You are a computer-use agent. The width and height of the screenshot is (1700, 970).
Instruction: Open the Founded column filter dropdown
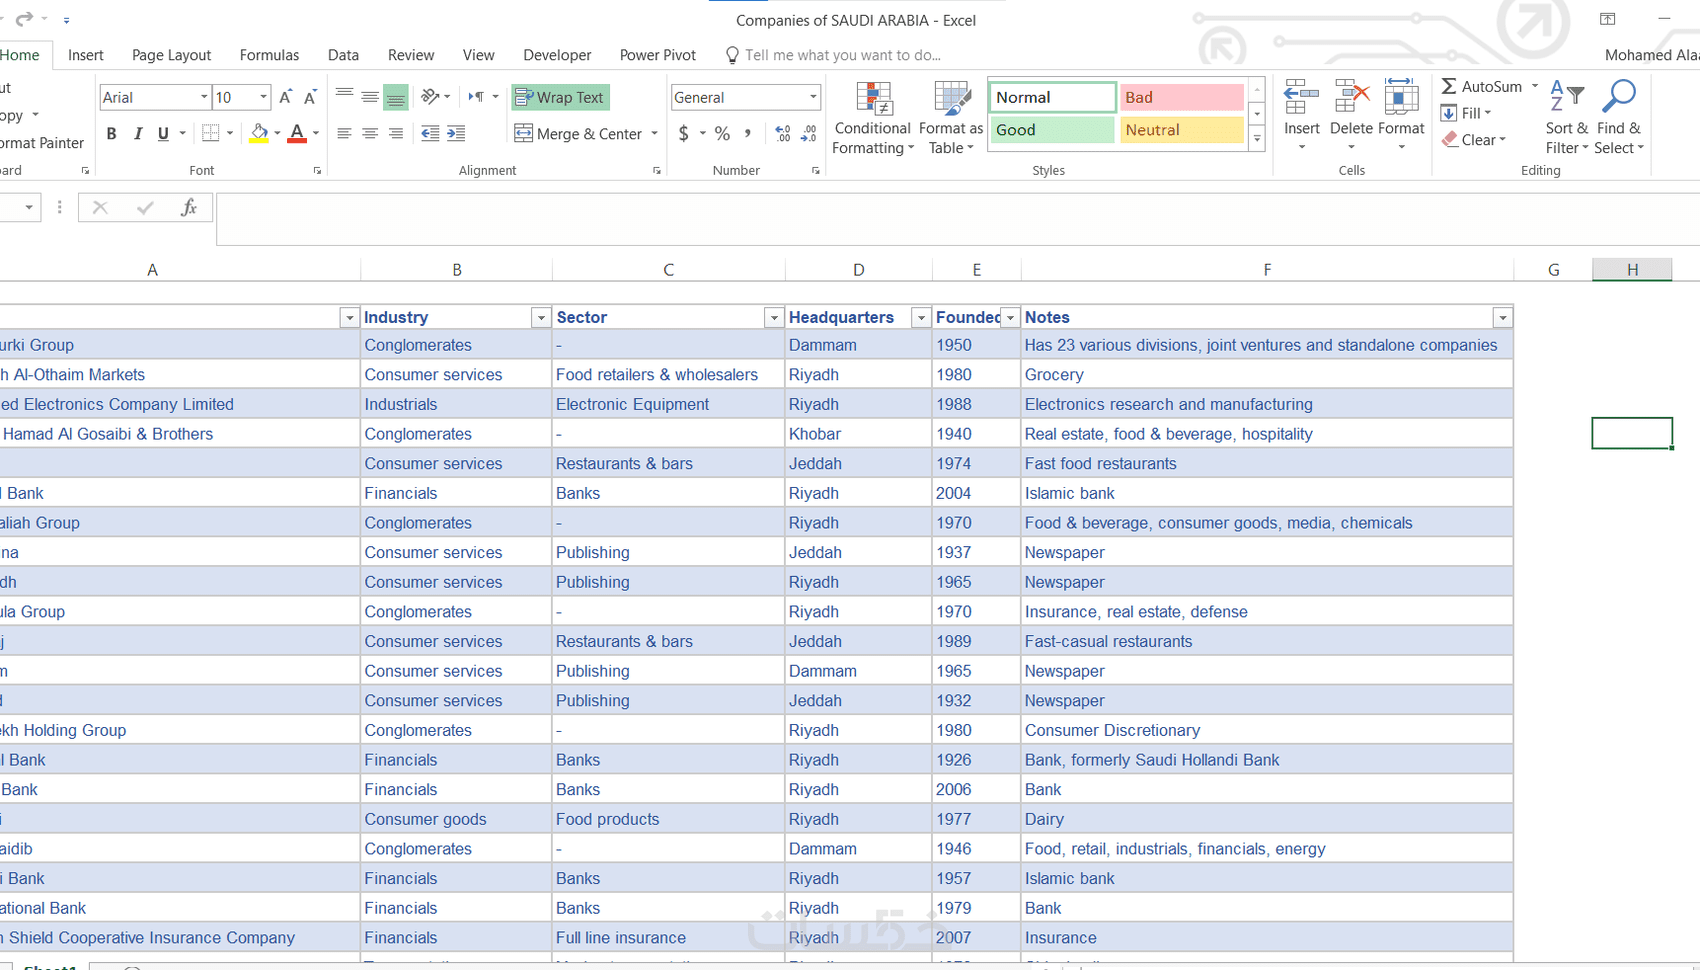click(x=1010, y=318)
